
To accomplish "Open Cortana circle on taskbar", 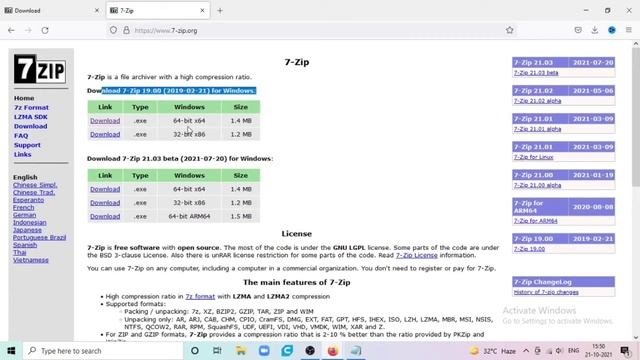I will pos(195,351).
